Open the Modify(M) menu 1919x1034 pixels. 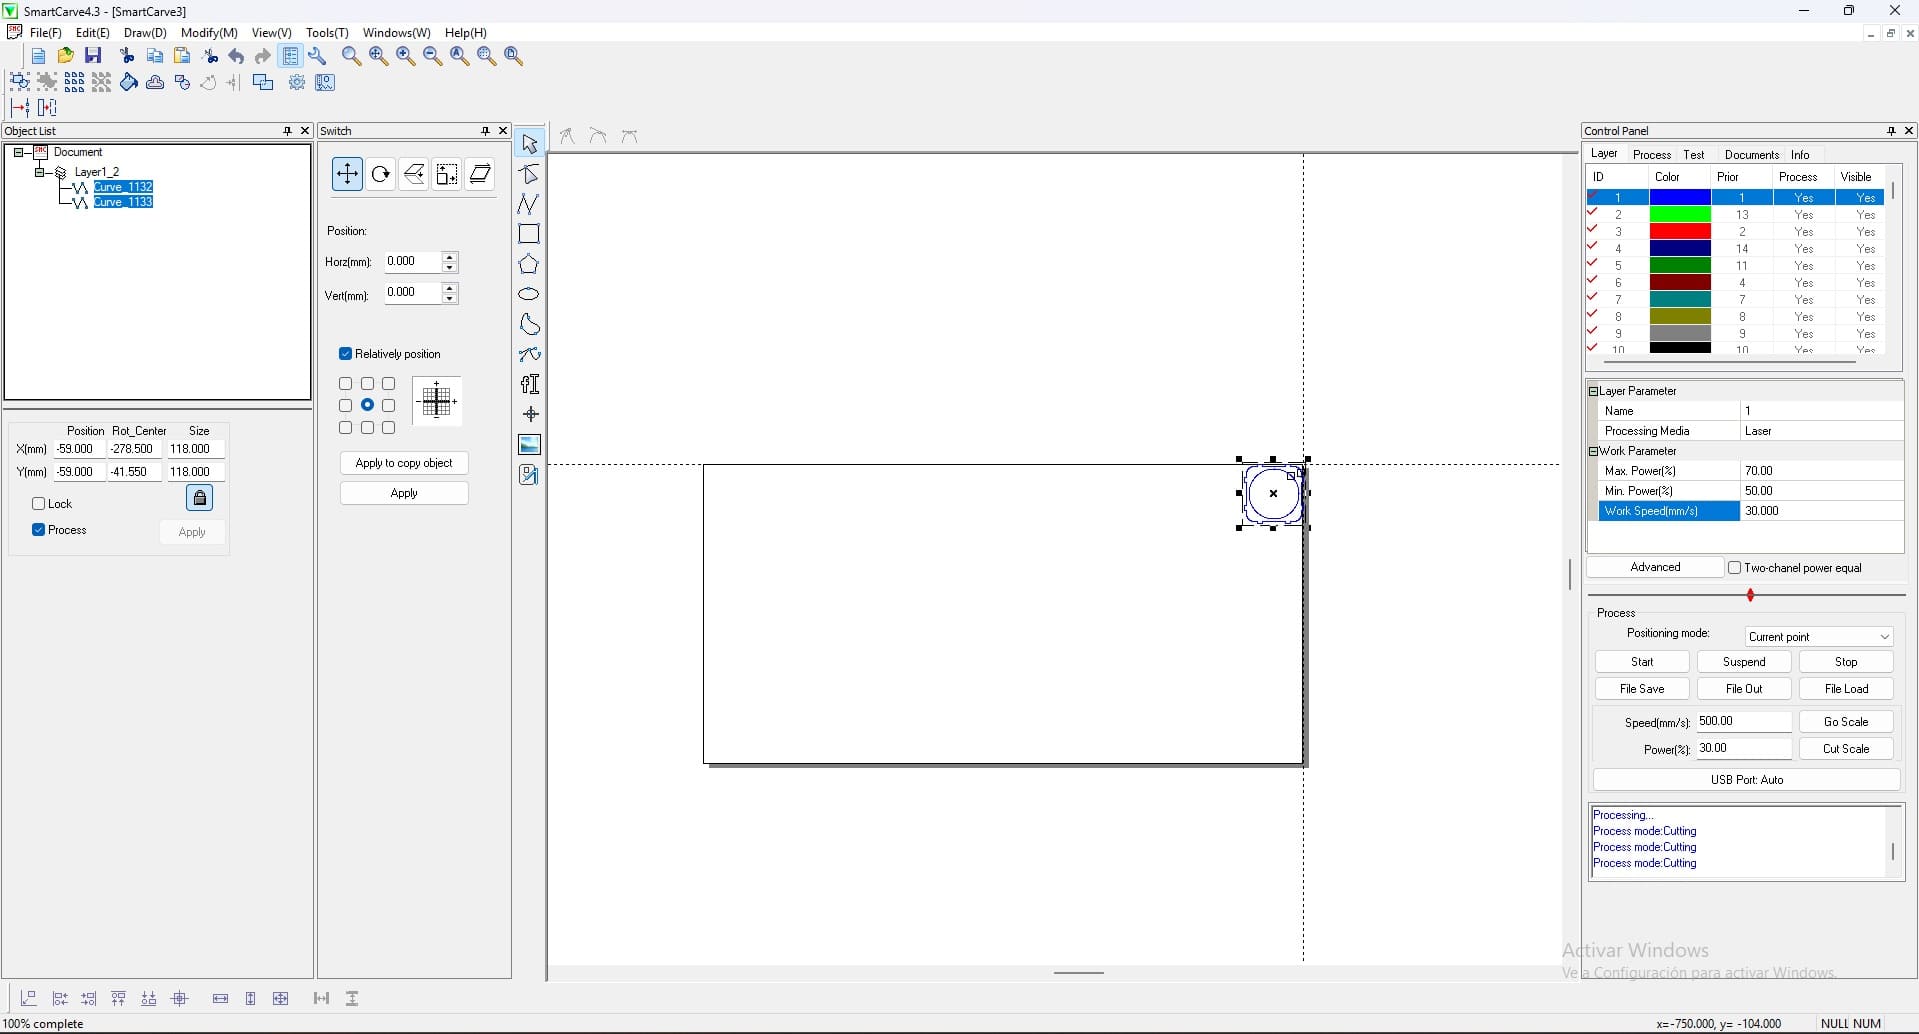point(209,33)
